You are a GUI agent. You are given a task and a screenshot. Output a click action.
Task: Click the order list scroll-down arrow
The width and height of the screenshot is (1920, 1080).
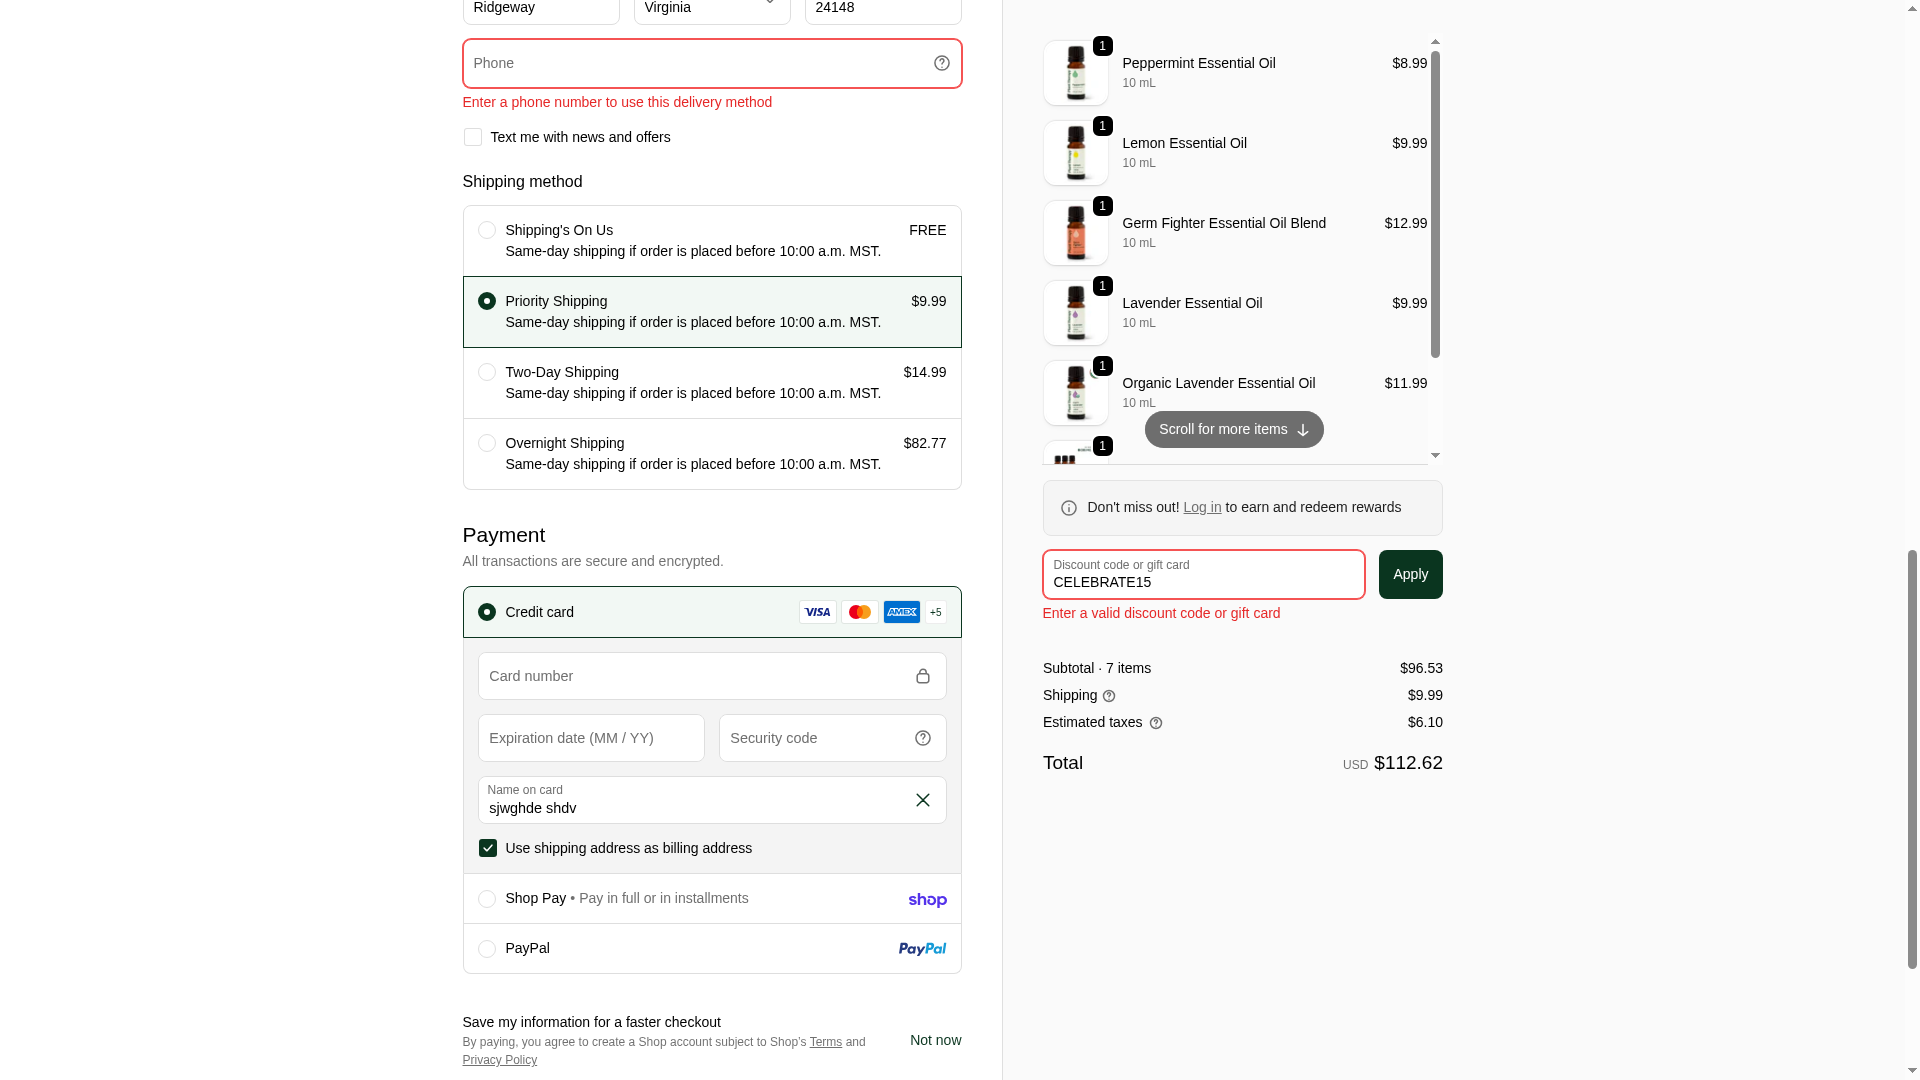1435,456
